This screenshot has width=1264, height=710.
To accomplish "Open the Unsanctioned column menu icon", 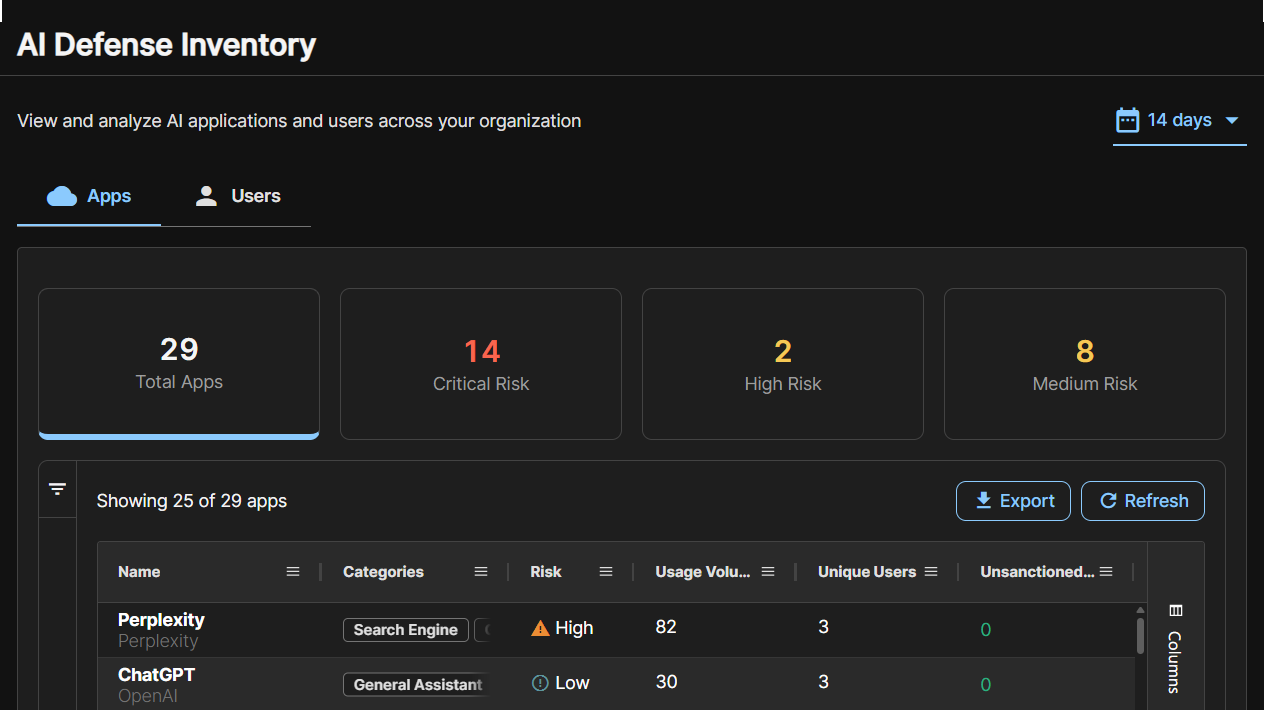I will tap(1106, 572).
